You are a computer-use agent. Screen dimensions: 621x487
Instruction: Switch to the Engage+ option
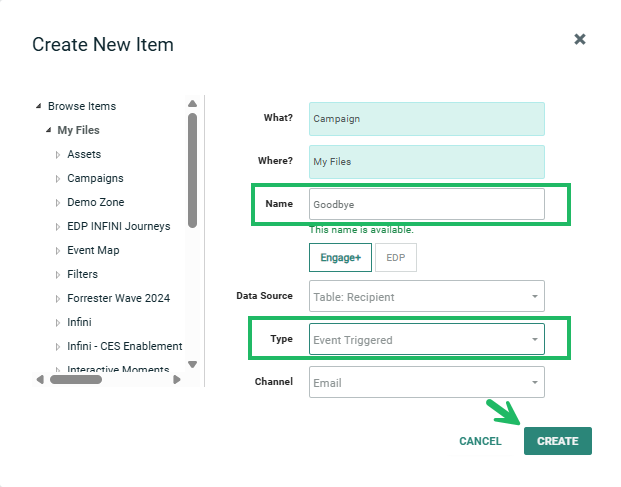click(340, 258)
